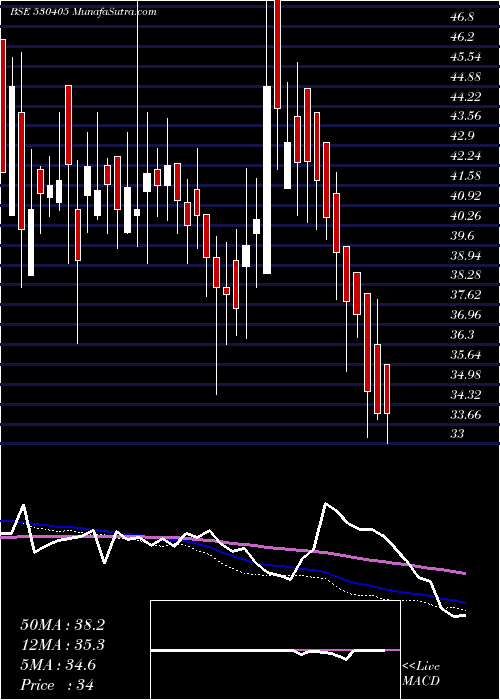Viewport: 500px width, 700px height.
Task: Click inside the MACD histogram box
Action: point(275,650)
